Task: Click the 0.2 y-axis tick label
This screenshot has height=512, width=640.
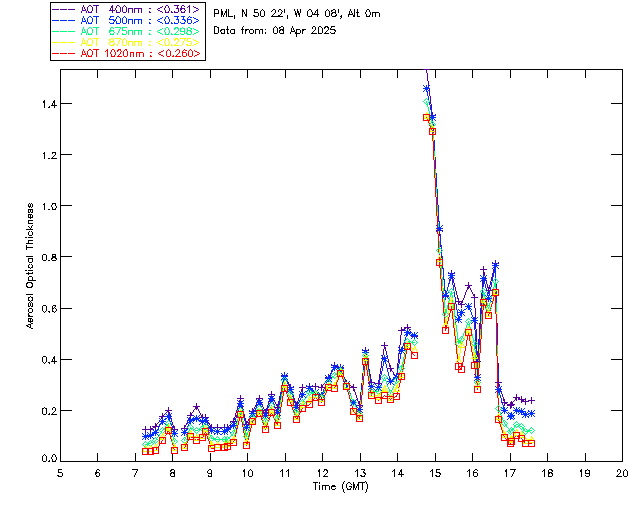Action: click(49, 411)
